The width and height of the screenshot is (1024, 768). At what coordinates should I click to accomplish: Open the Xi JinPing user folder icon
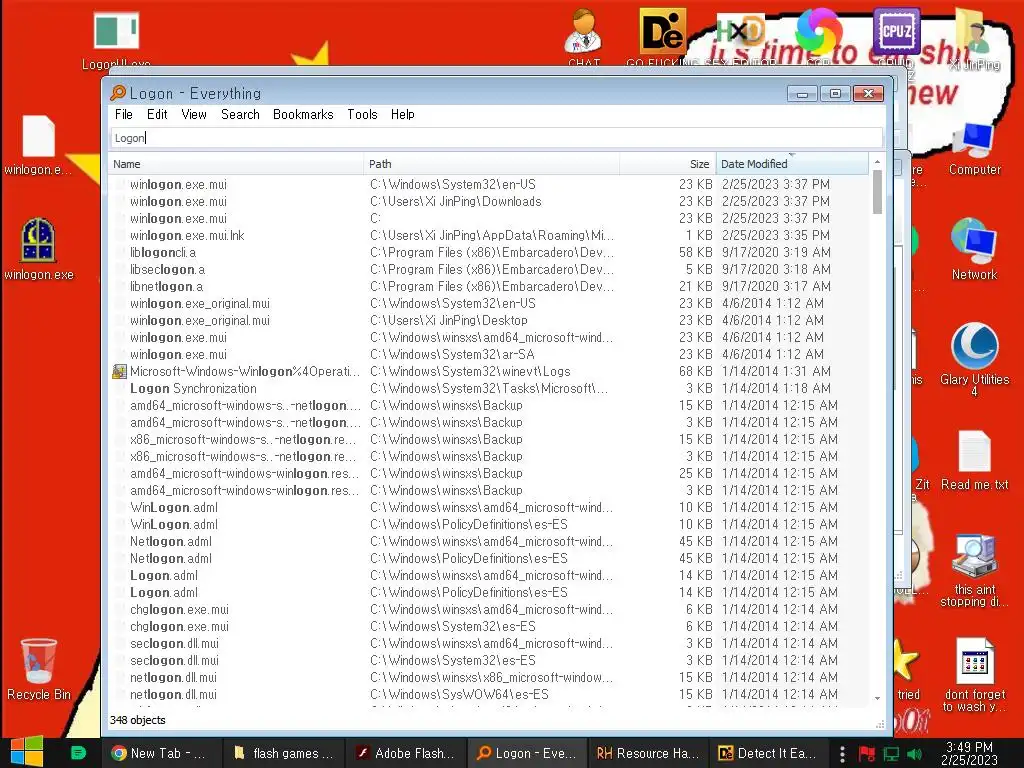[976, 38]
